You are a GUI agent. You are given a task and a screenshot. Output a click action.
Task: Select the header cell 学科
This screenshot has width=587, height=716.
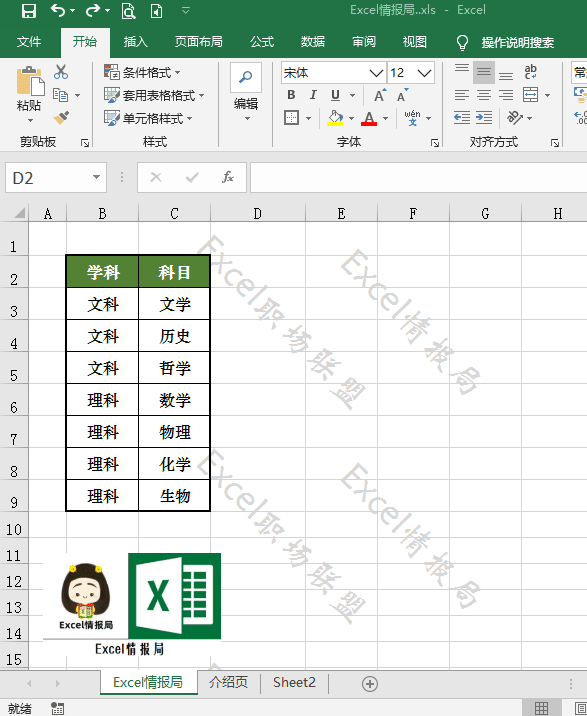(x=102, y=272)
